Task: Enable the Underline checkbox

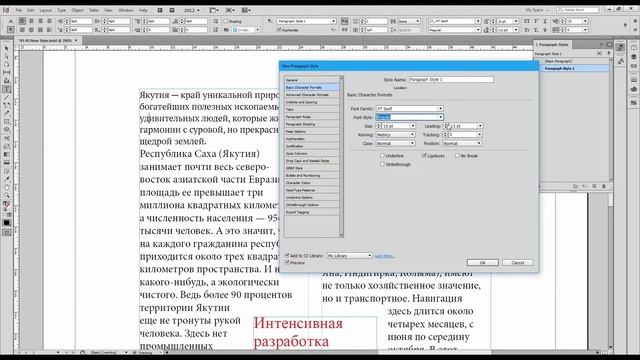Action: [x=382, y=156]
